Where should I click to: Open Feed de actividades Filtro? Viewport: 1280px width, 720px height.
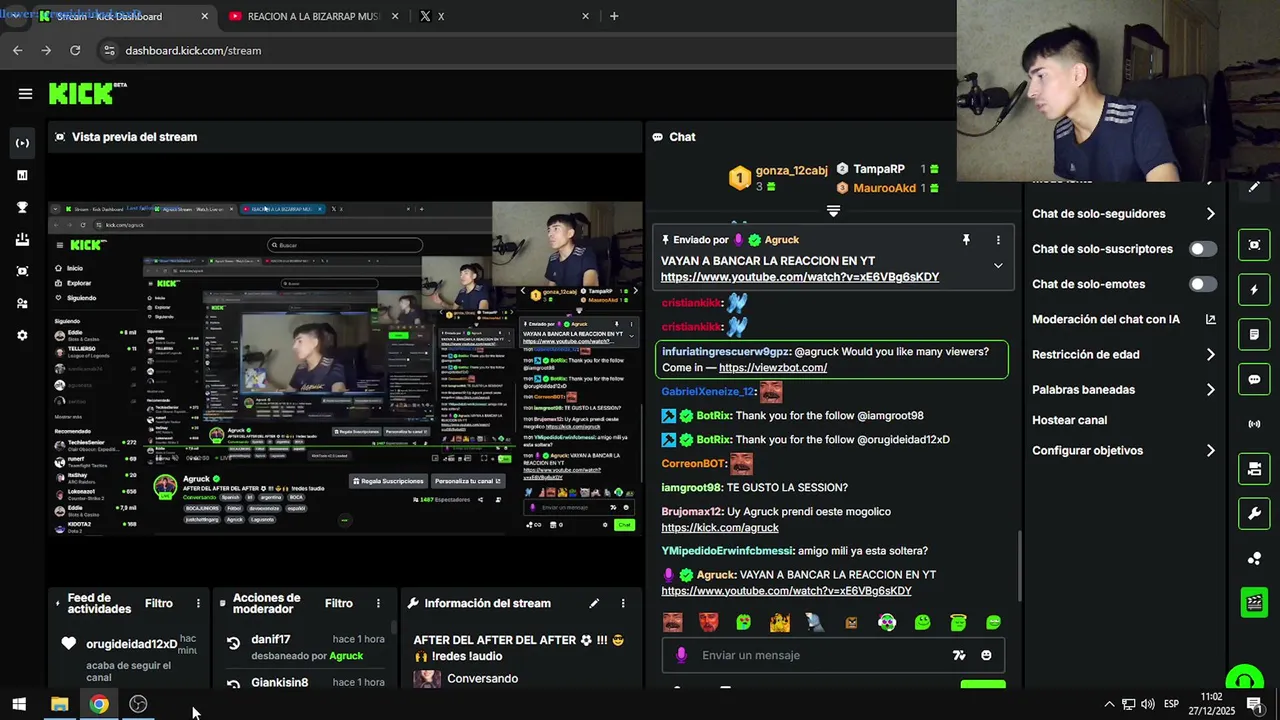point(159,603)
